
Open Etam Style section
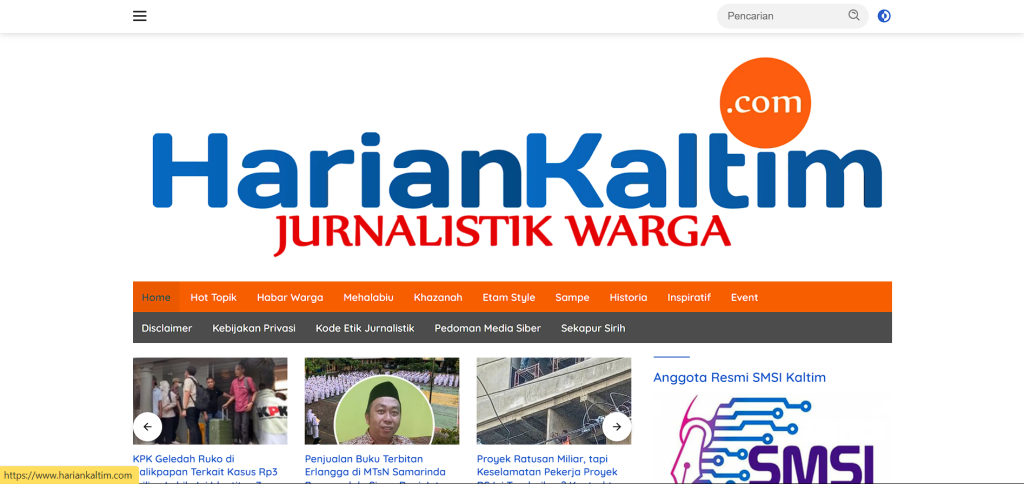(509, 297)
